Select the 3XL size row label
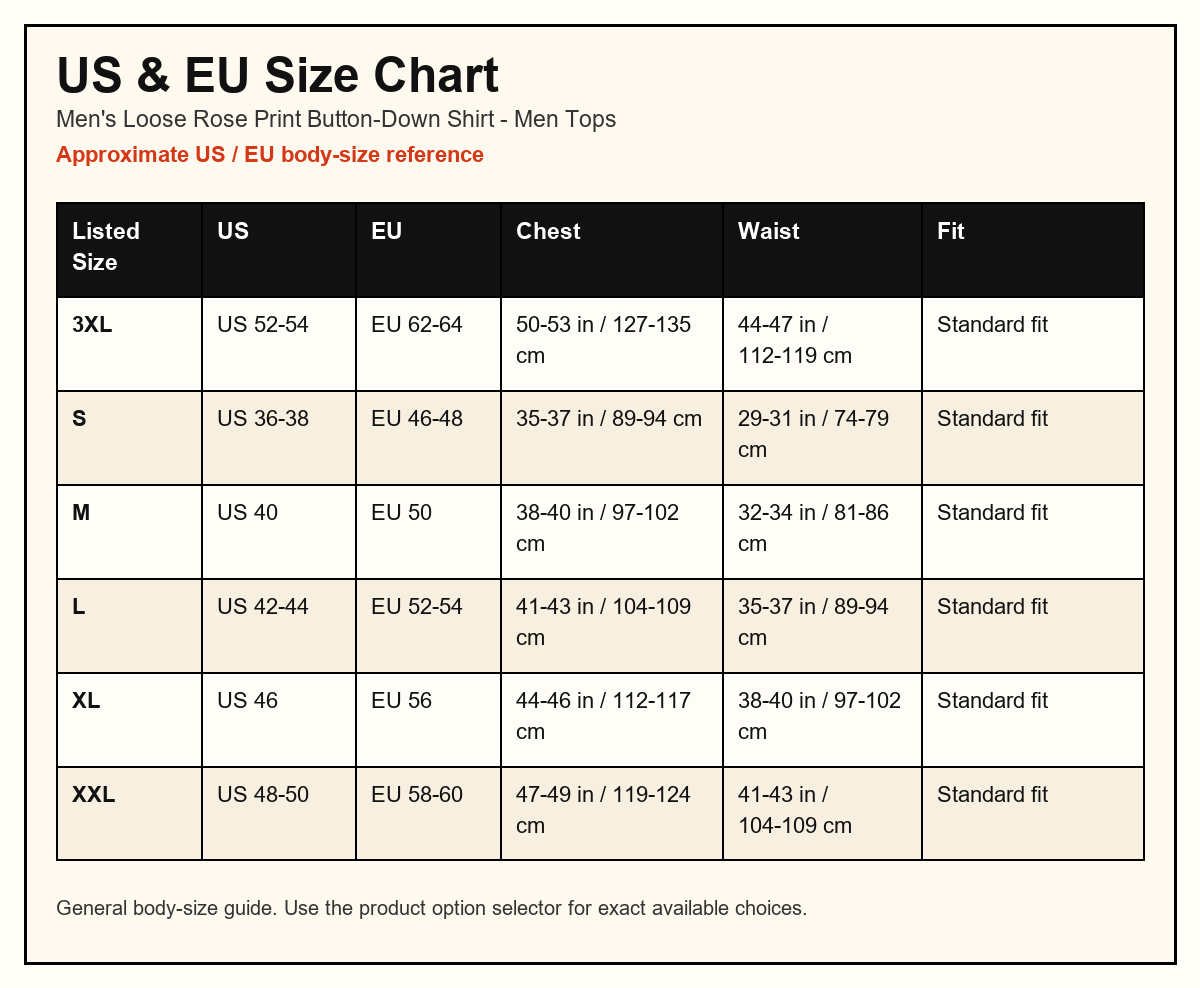1200x988 pixels. pyautogui.click(x=130, y=344)
